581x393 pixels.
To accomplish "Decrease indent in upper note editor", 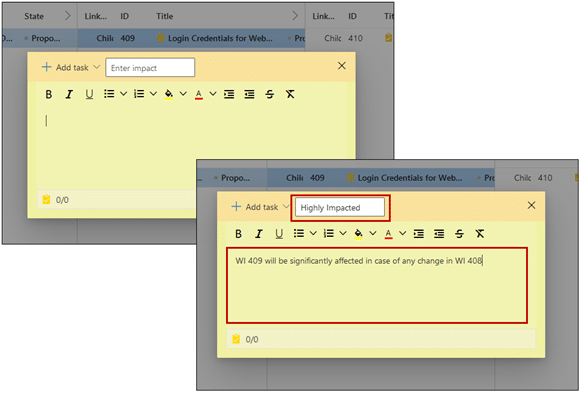I will point(249,94).
